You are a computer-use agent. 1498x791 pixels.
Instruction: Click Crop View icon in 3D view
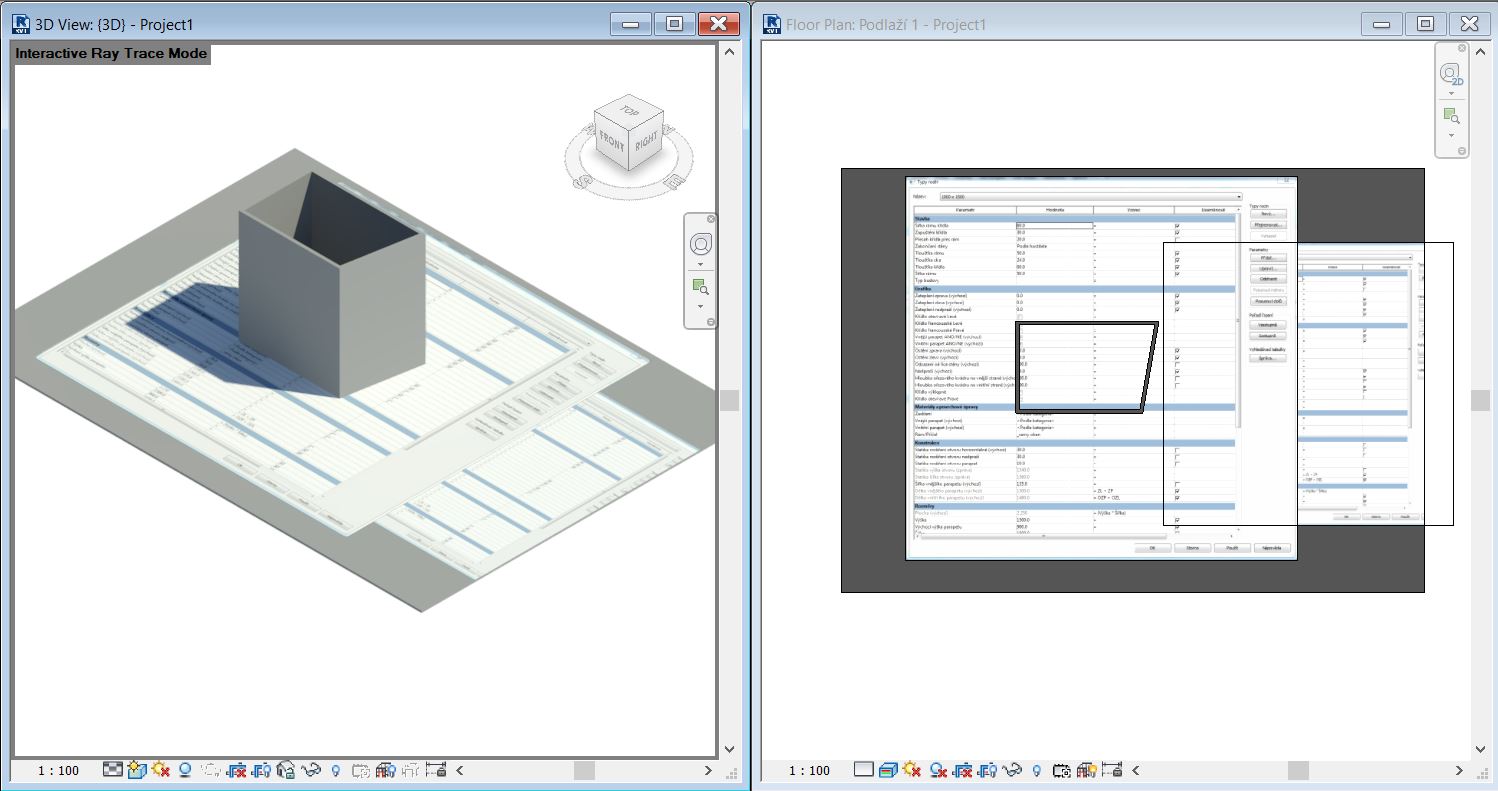click(237, 770)
